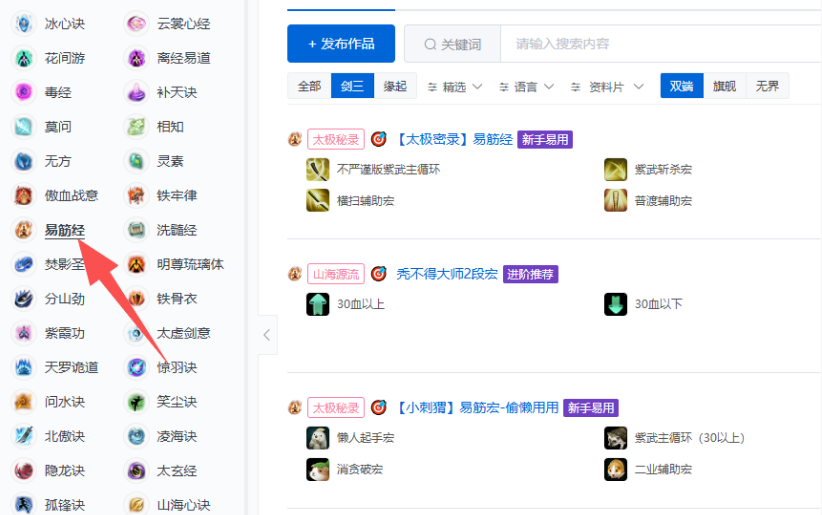Screen dimensions: 822x515
Task: Select the 冰心诀 class icon
Action: 24,24
